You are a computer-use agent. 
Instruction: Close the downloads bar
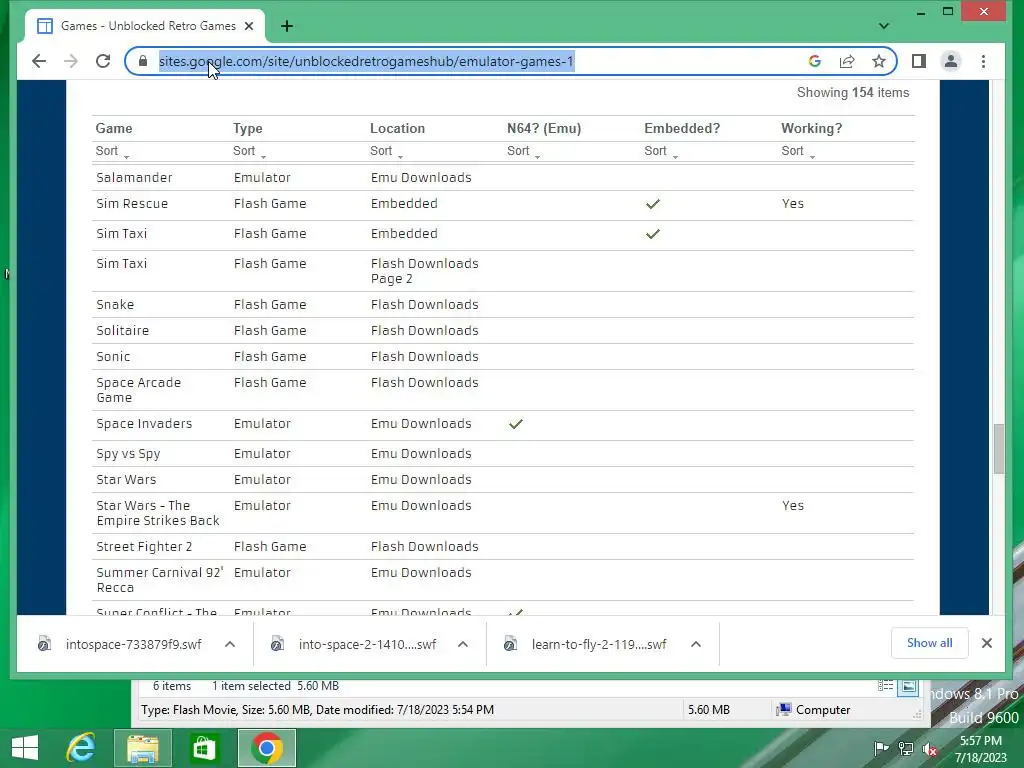click(x=987, y=643)
